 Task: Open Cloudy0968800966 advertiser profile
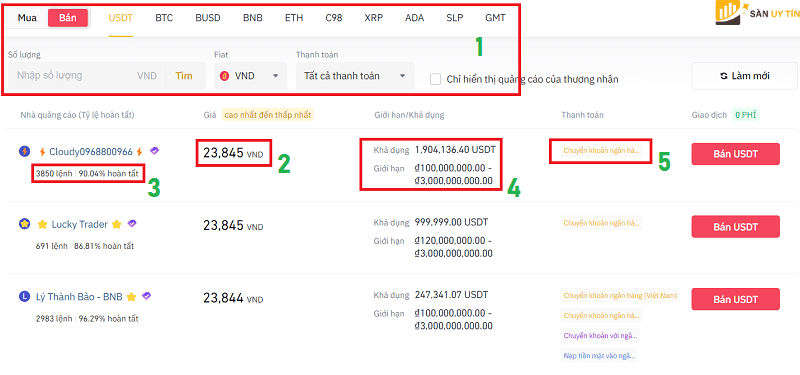(91, 152)
